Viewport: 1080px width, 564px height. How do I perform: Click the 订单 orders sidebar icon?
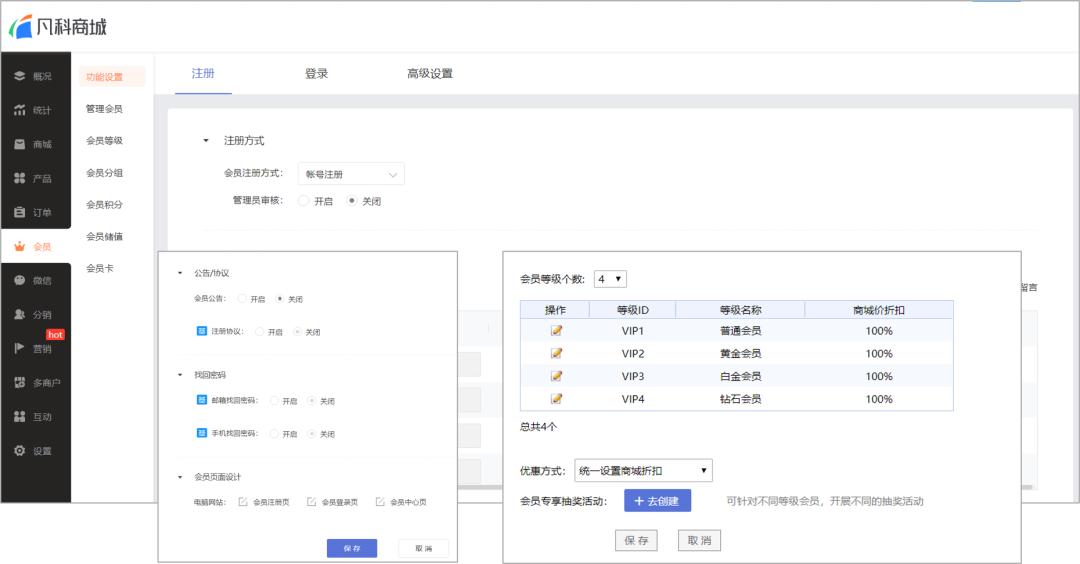click(20, 212)
